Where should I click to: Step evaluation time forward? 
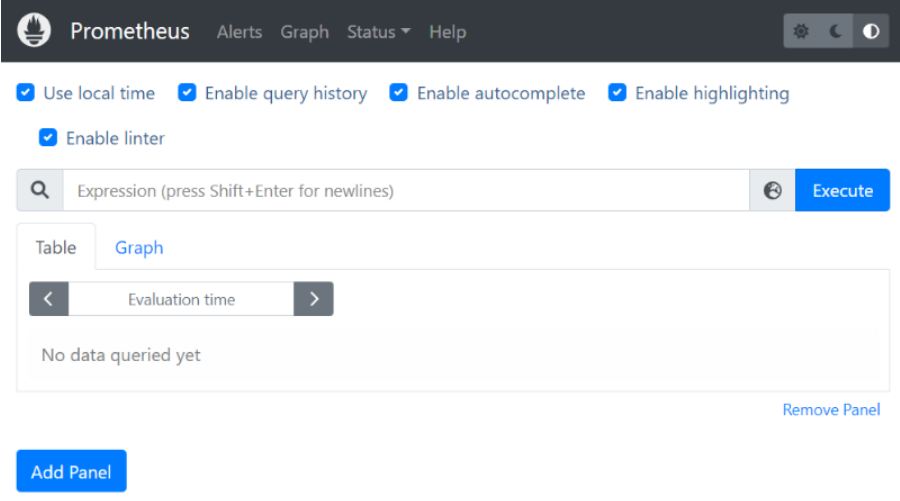pos(313,298)
